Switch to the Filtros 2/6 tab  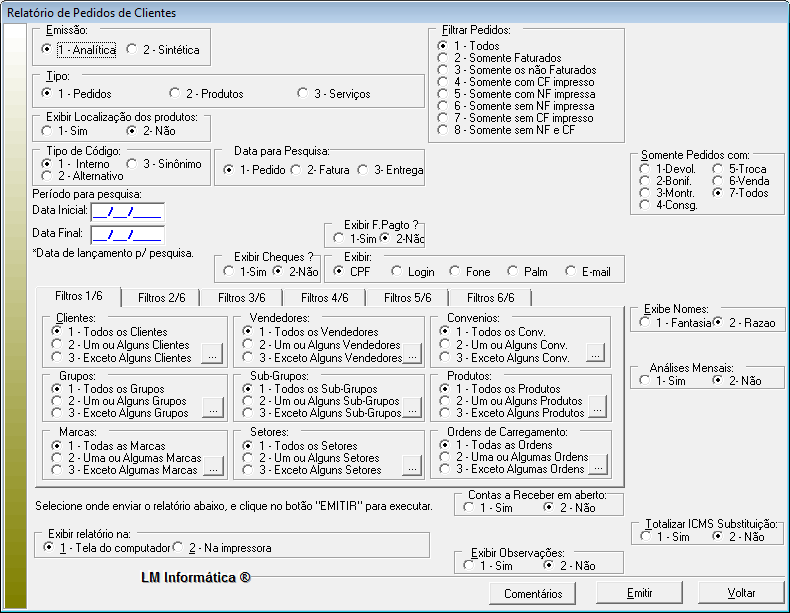click(x=161, y=297)
